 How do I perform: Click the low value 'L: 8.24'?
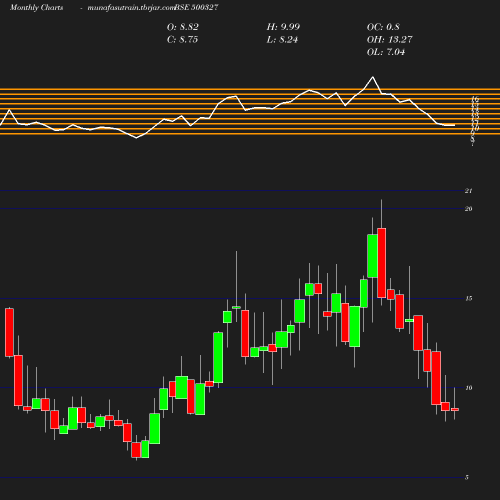pos(282,40)
